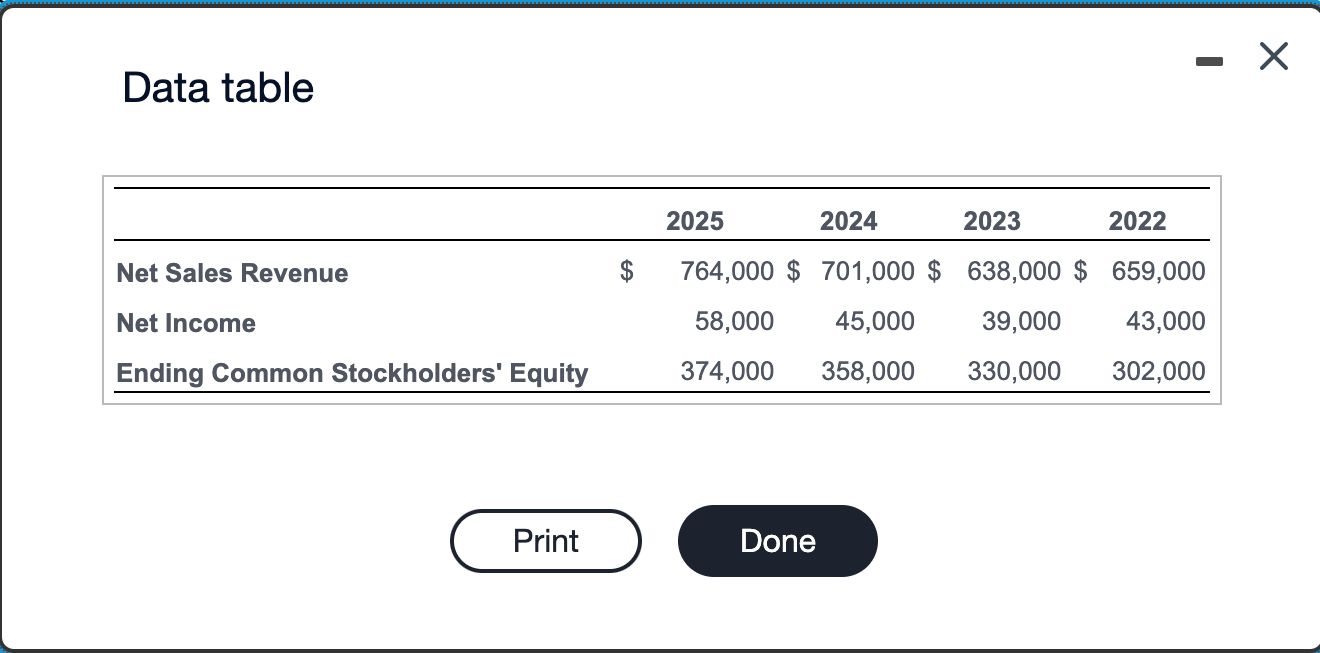
Task: Select the 2022 column header
Action: tap(1138, 220)
